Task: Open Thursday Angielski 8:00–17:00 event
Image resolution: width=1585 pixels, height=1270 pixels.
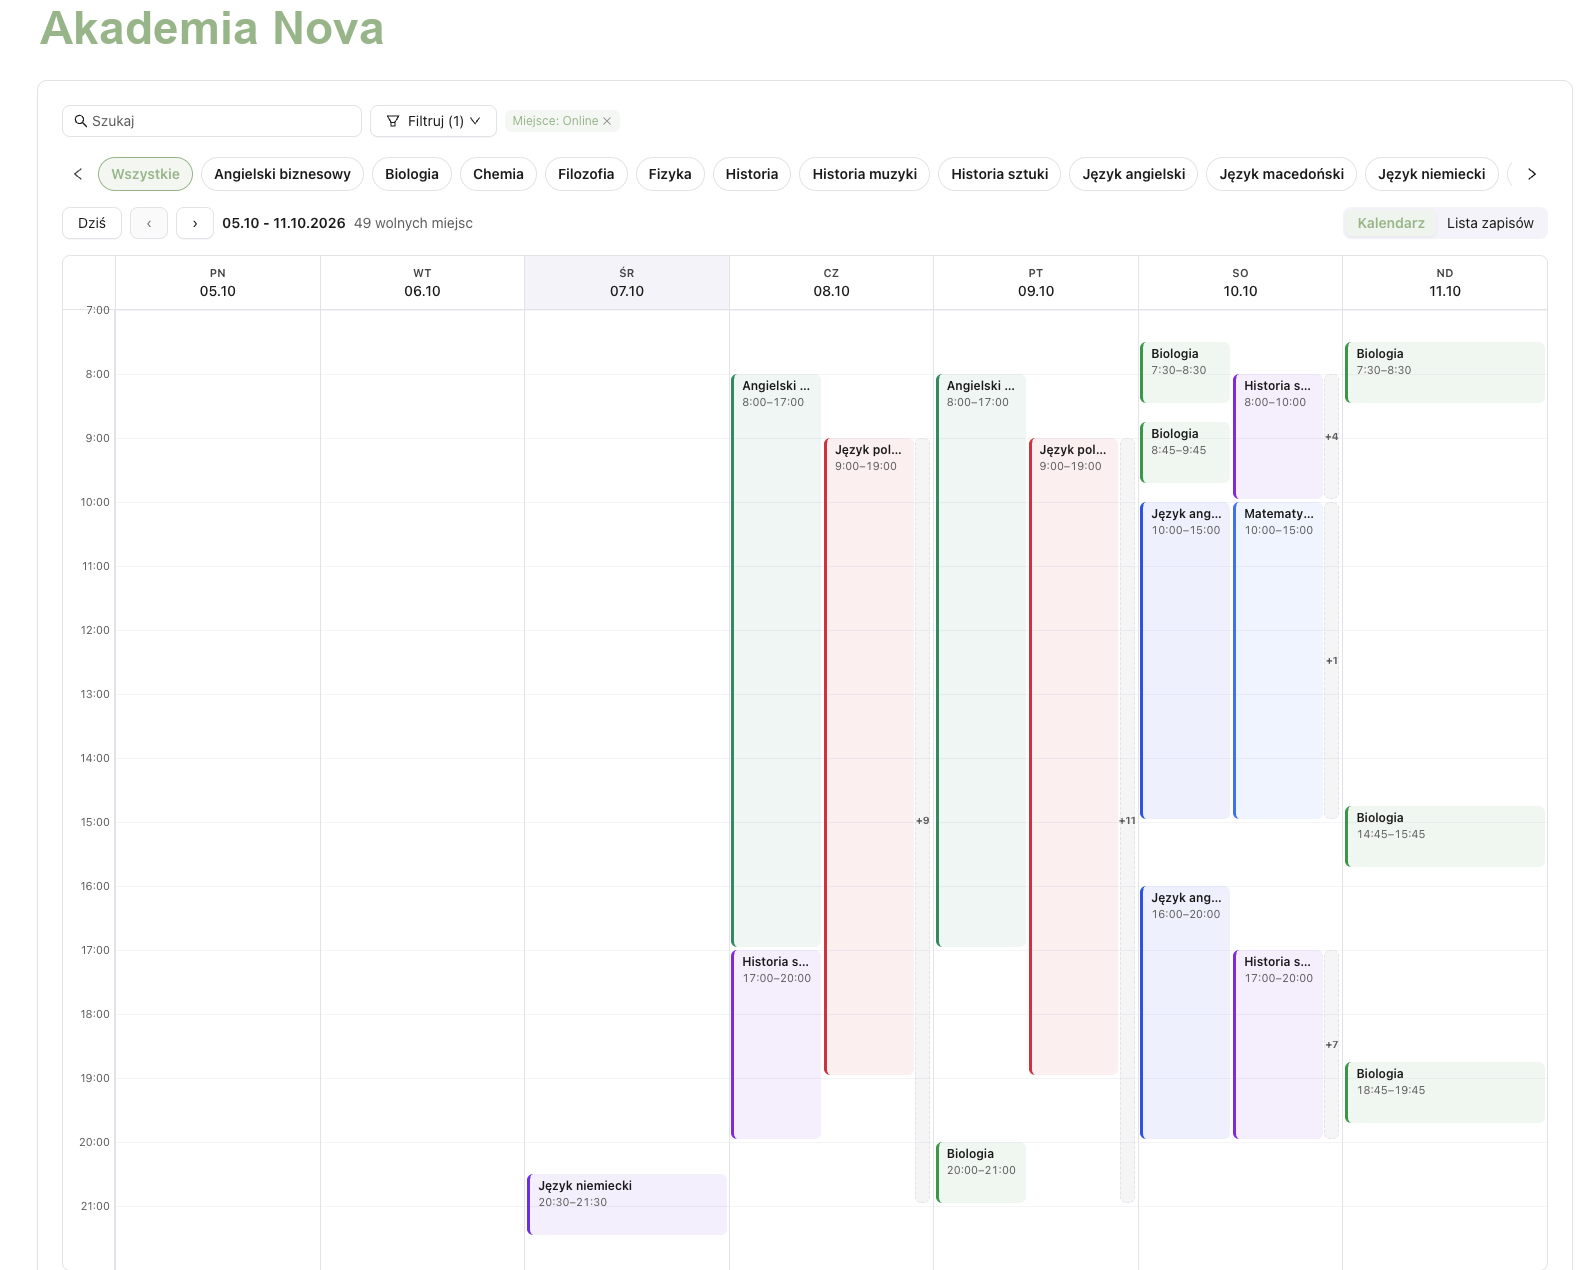Action: (776, 660)
